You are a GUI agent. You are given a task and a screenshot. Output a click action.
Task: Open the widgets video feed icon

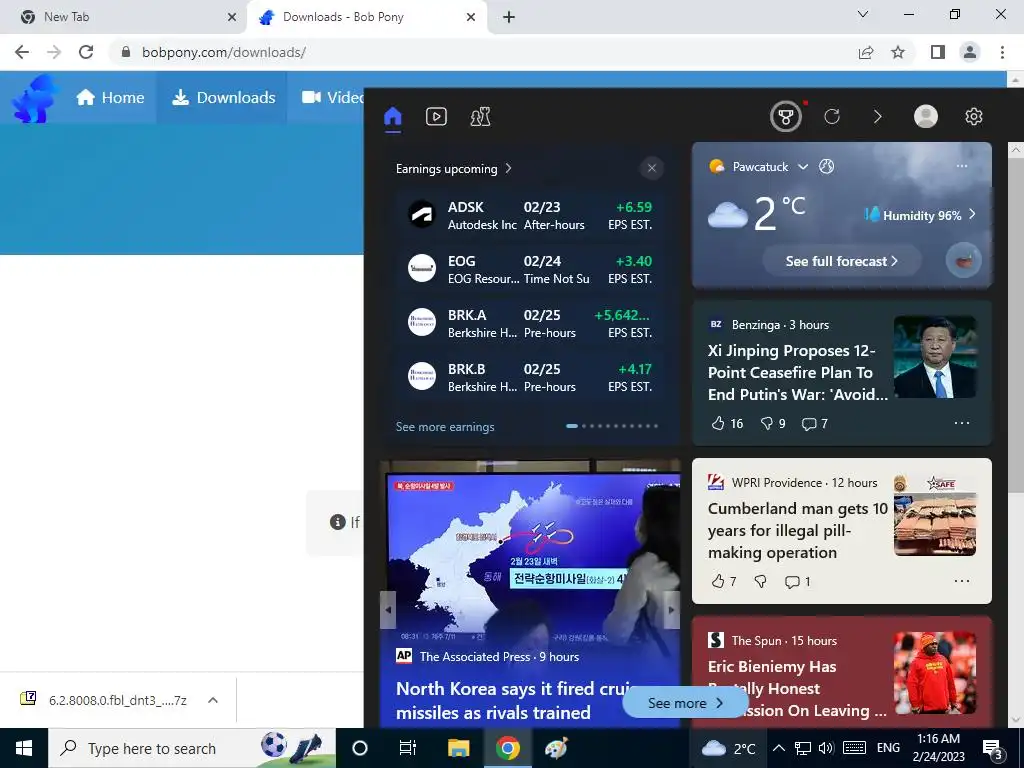tap(436, 117)
